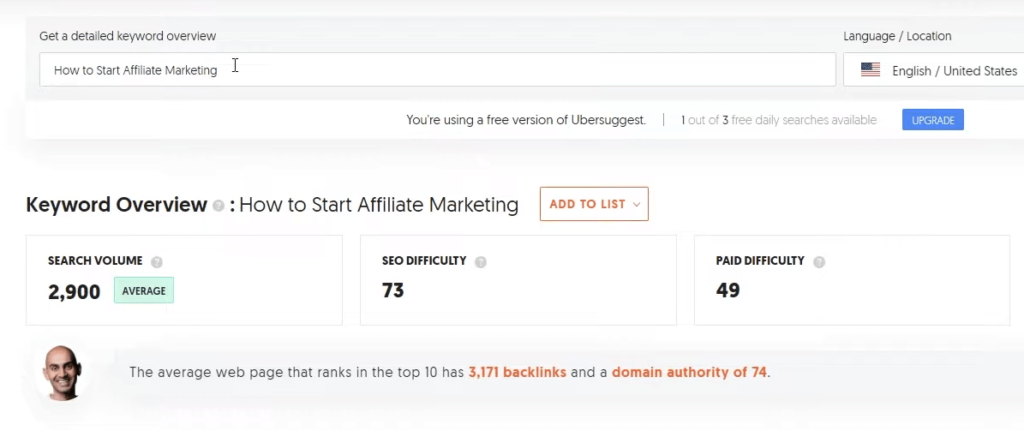Follow the domain authority of 74 link

coord(689,372)
